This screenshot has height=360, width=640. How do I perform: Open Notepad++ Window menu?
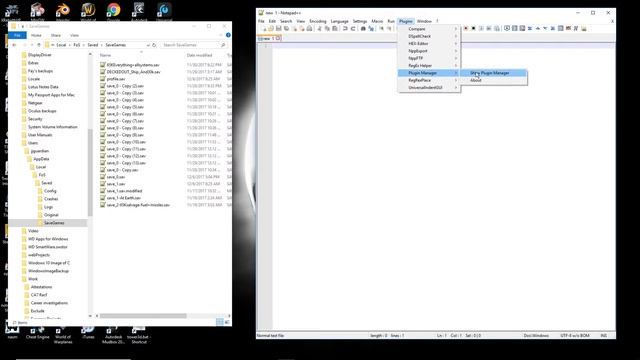tap(424, 21)
